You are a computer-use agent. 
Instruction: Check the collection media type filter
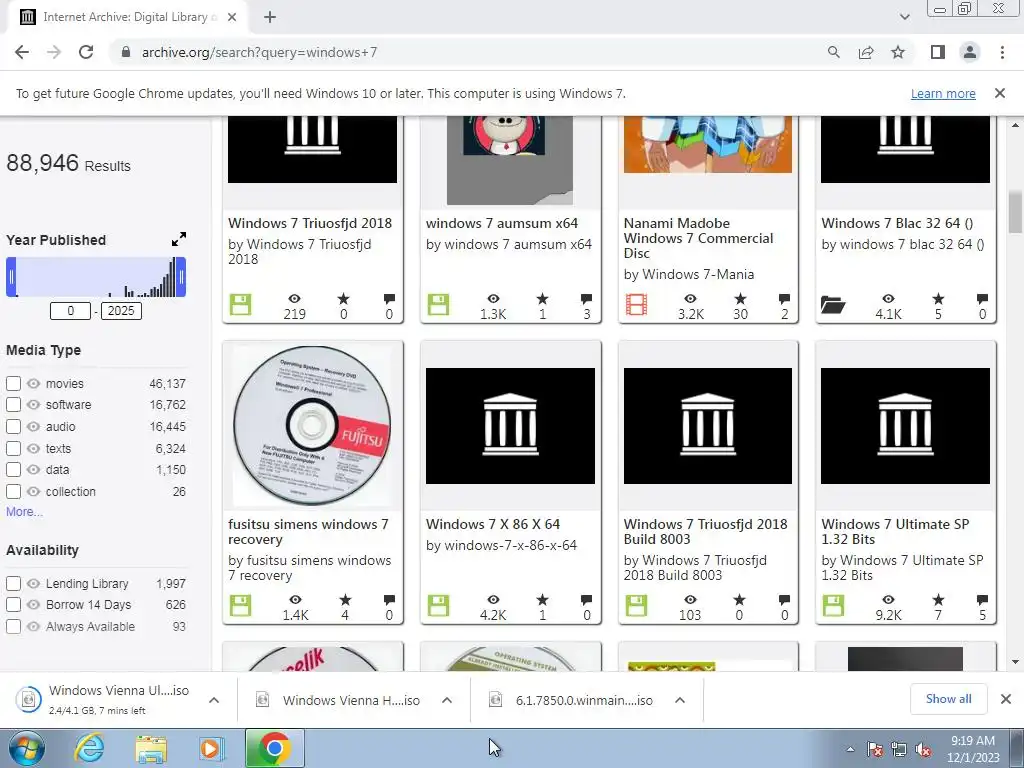click(x=13, y=491)
